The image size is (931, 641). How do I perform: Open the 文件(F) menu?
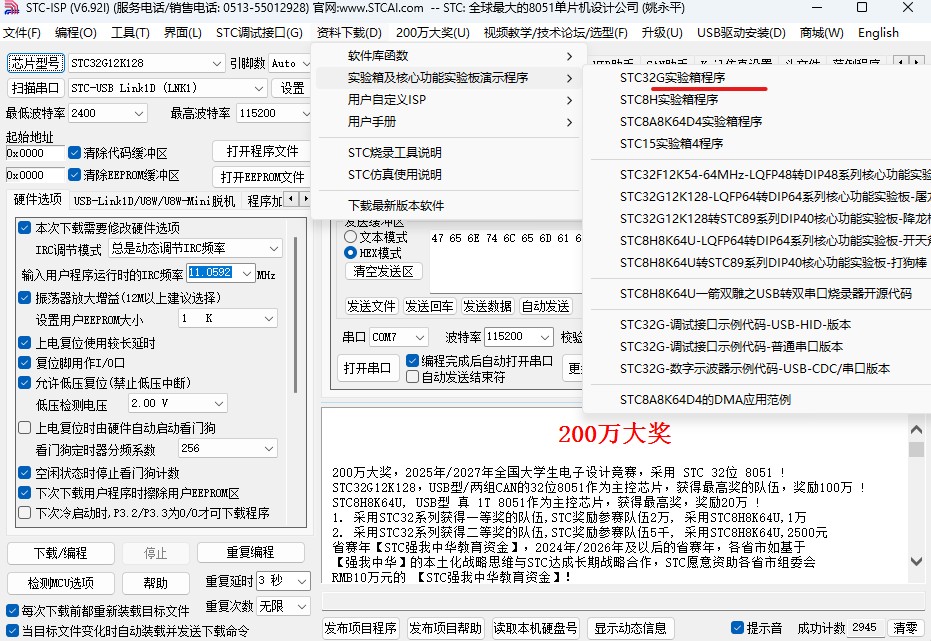(x=22, y=33)
